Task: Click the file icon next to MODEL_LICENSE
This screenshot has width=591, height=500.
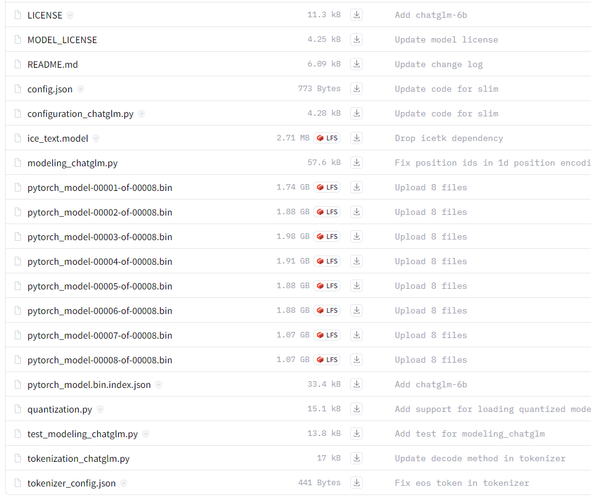Action: (18, 40)
